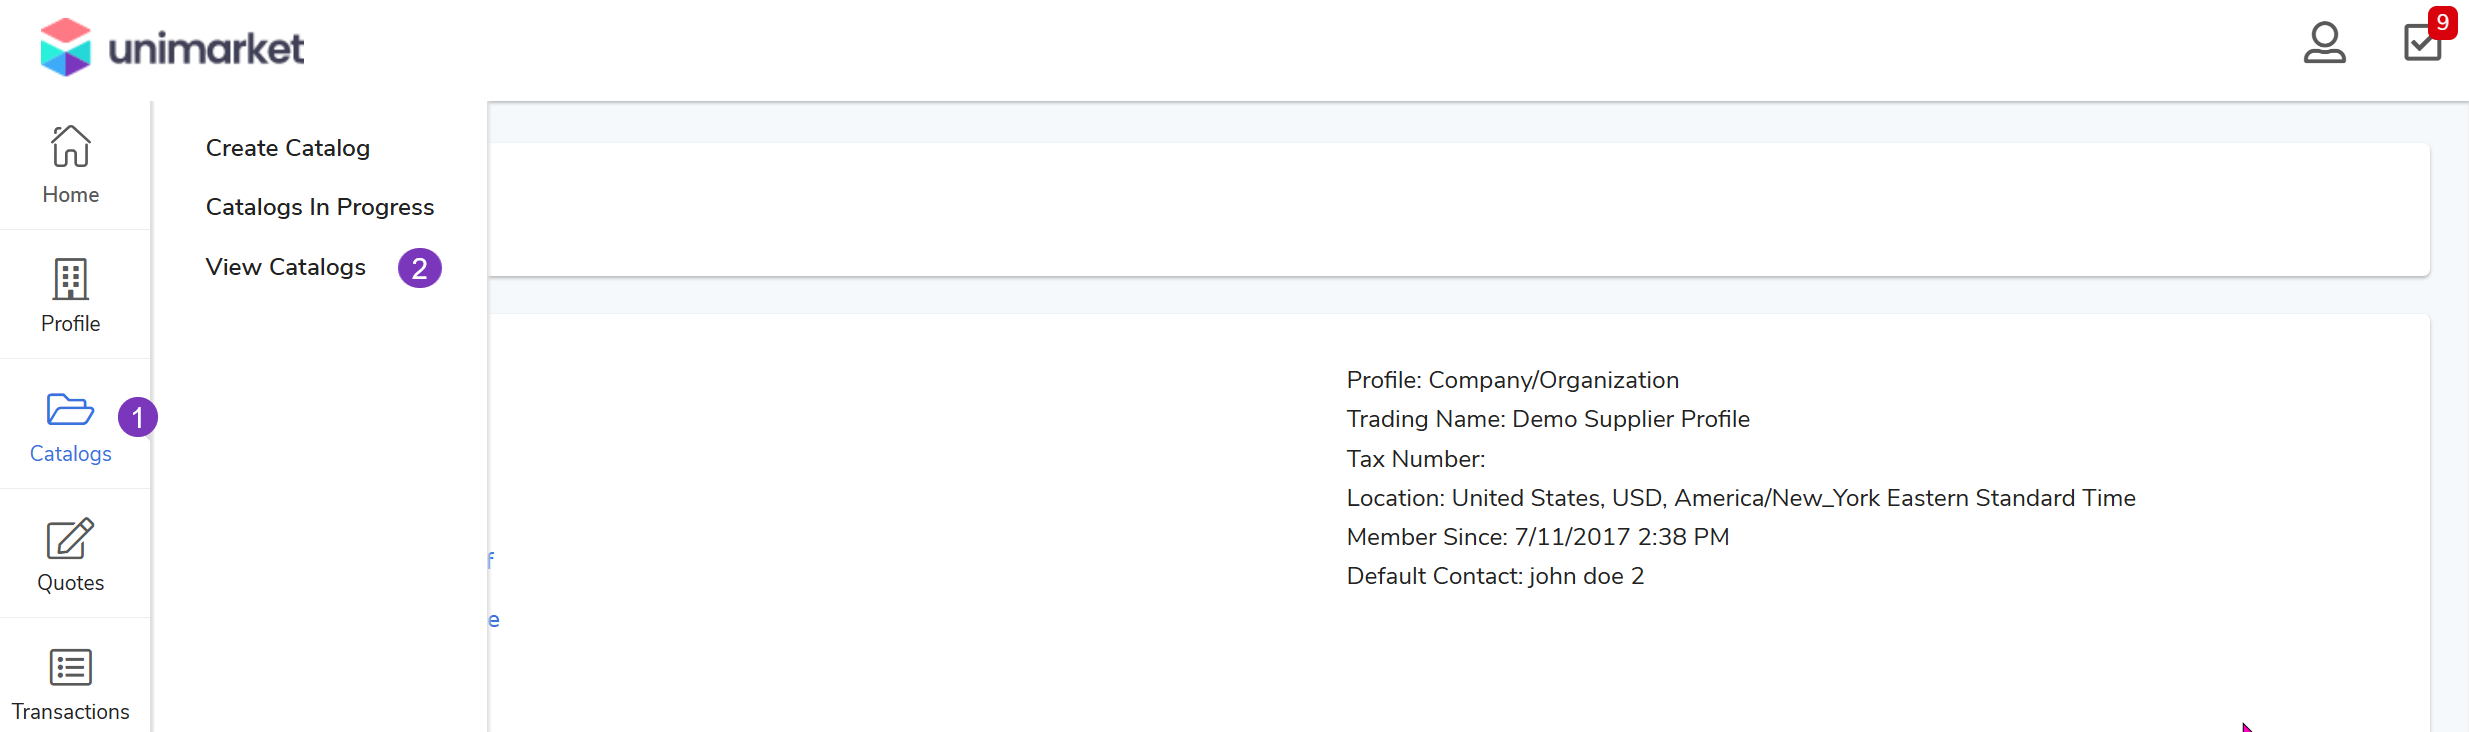2469x732 pixels.
Task: Select the Catalogs folder icon
Action: click(71, 410)
